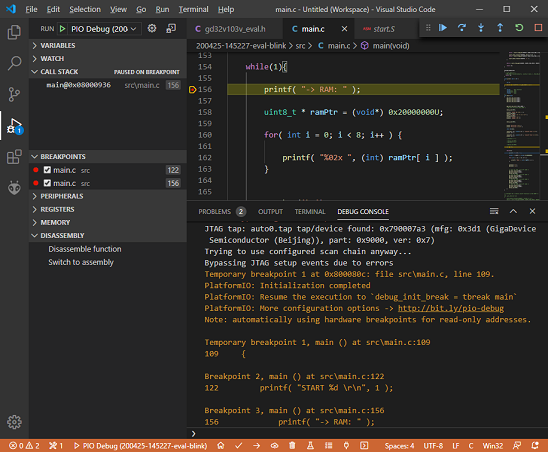Image resolution: width=548 pixels, height=452 pixels.
Task: Select main@0x08000936 call stack frame
Action: [x=108, y=85]
